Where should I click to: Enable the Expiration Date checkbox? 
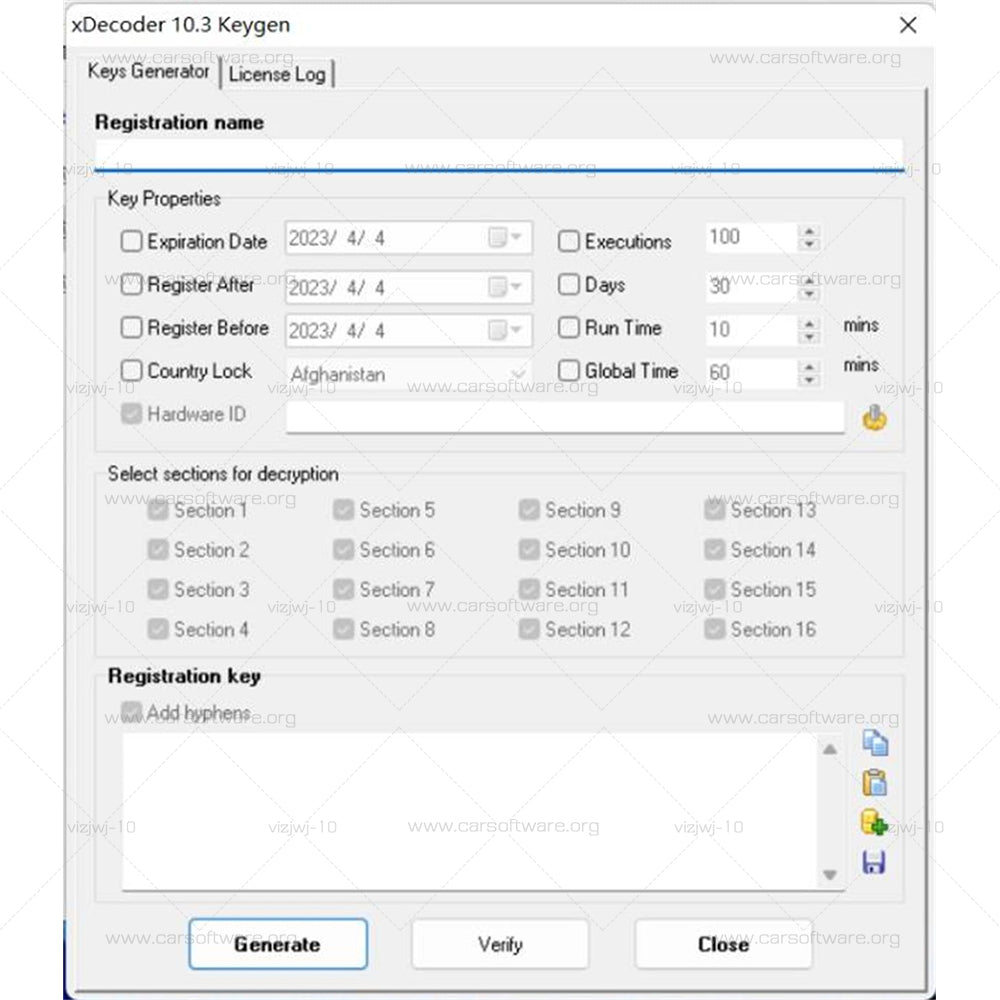point(131,241)
